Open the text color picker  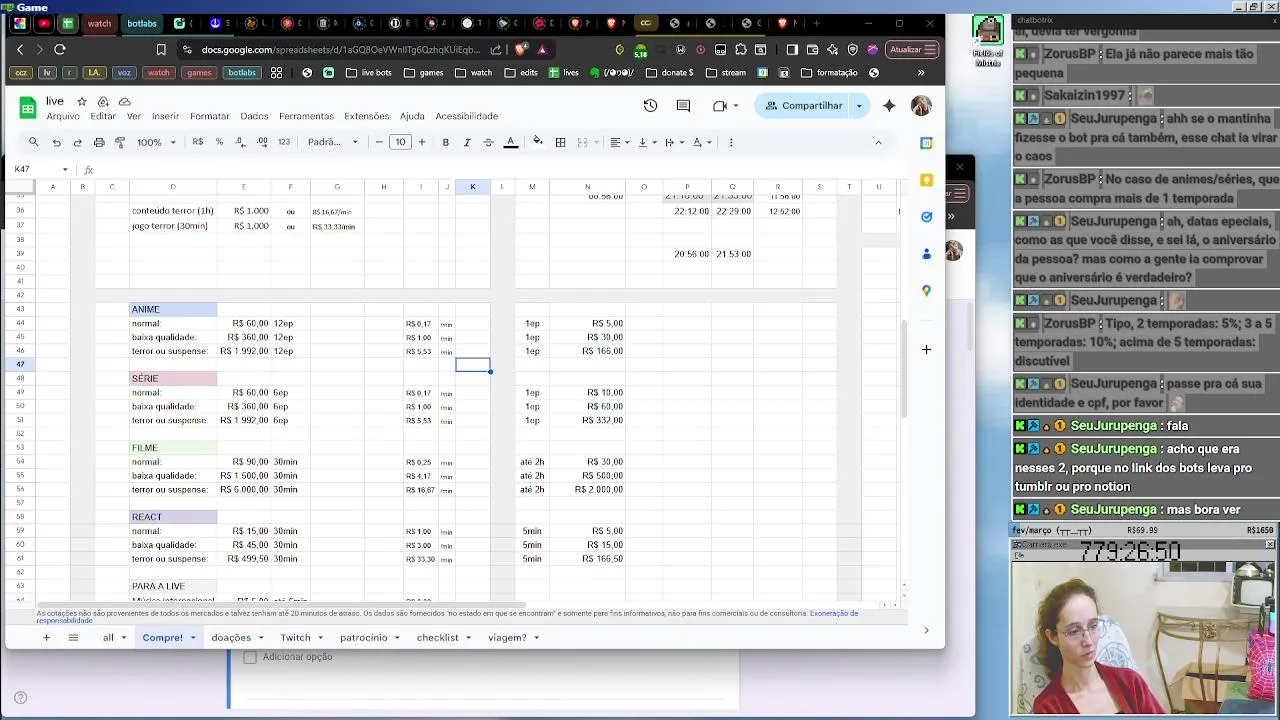pos(511,142)
